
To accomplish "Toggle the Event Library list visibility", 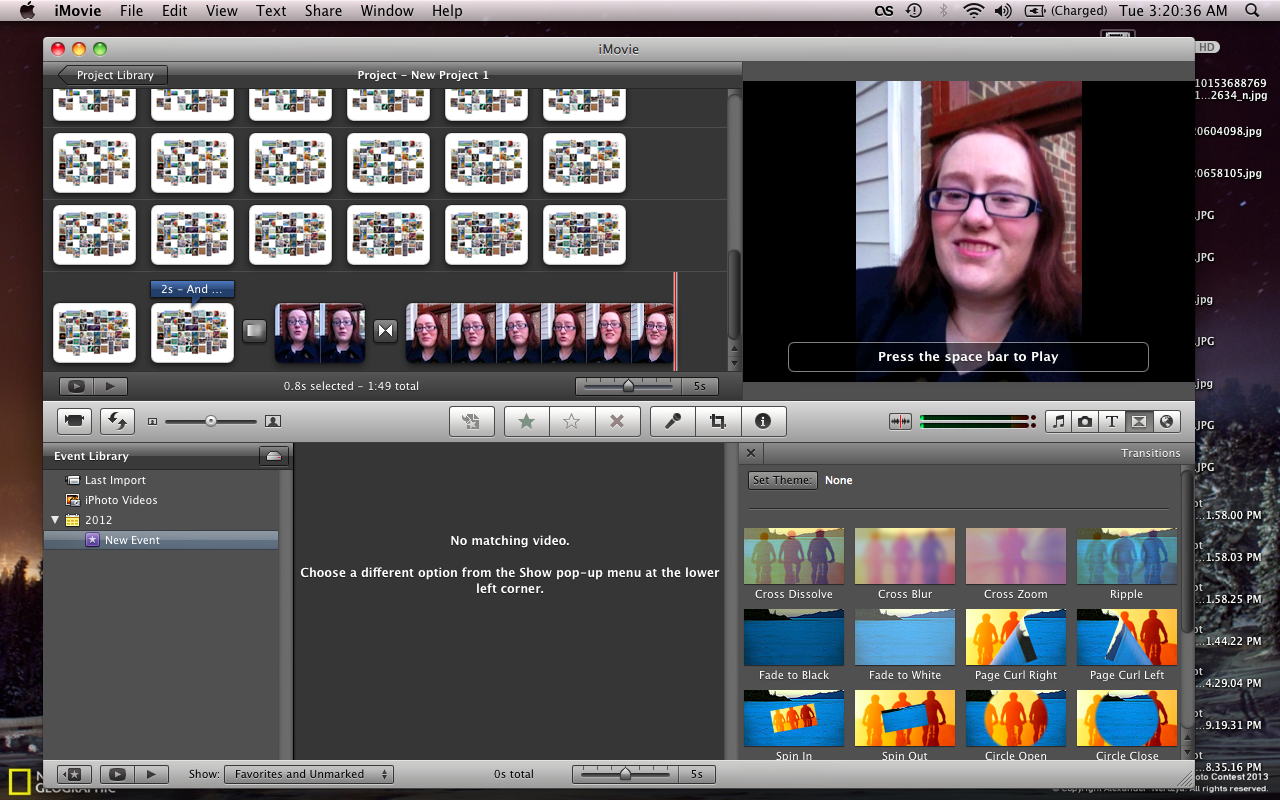I will [x=74, y=774].
